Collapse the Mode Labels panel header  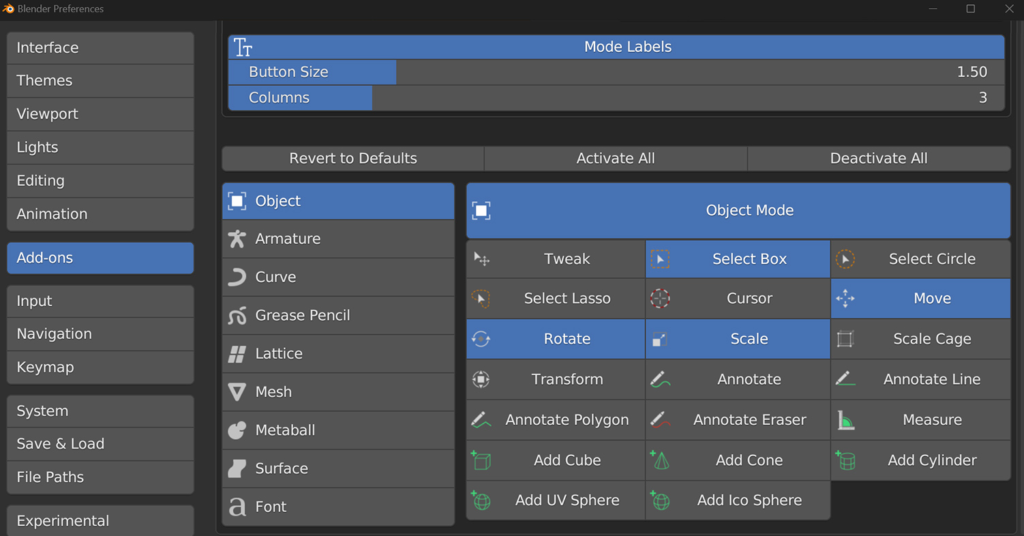tap(616, 47)
